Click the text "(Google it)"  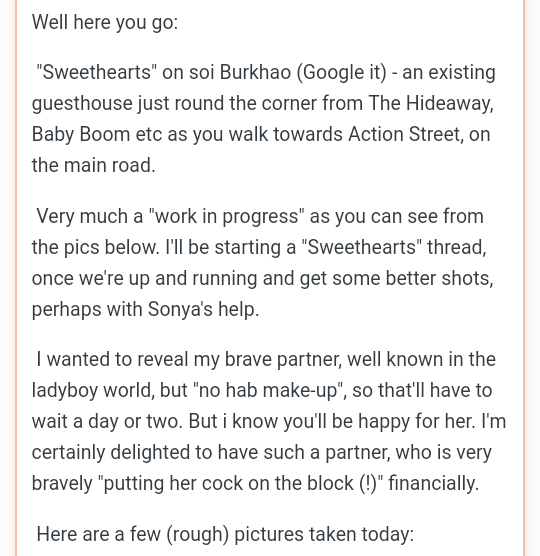point(341,73)
